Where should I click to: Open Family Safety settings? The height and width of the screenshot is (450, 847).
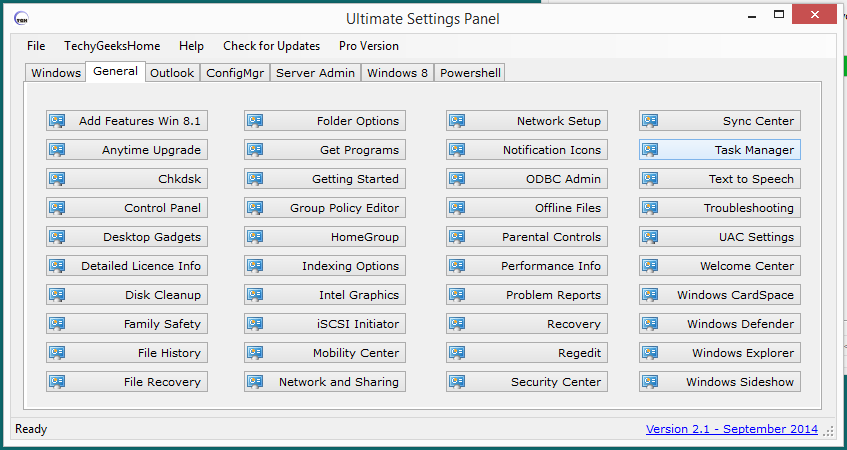(127, 324)
